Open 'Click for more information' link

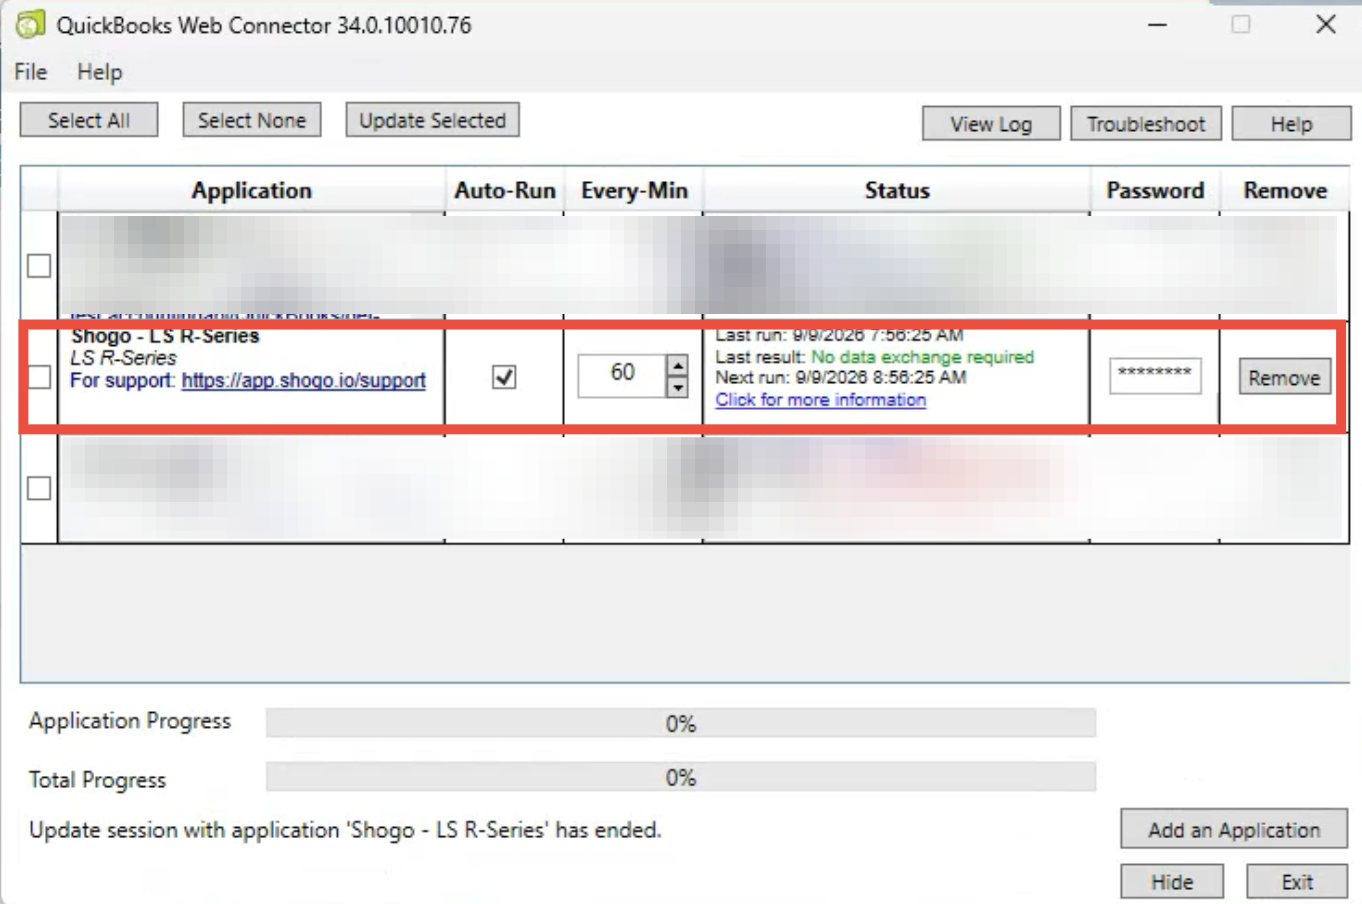tap(821, 400)
